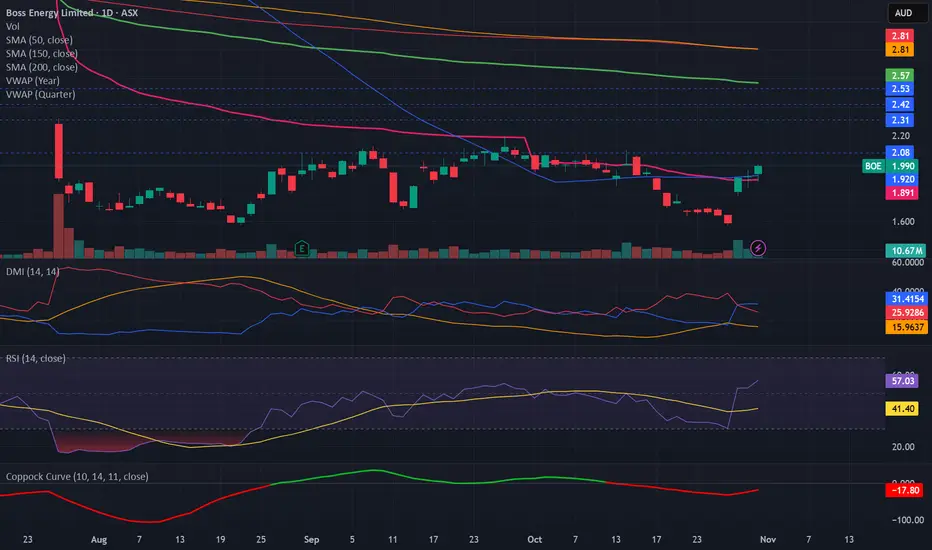Select the RSI (14, close) indicator legend
932x550 pixels.
pos(36,359)
